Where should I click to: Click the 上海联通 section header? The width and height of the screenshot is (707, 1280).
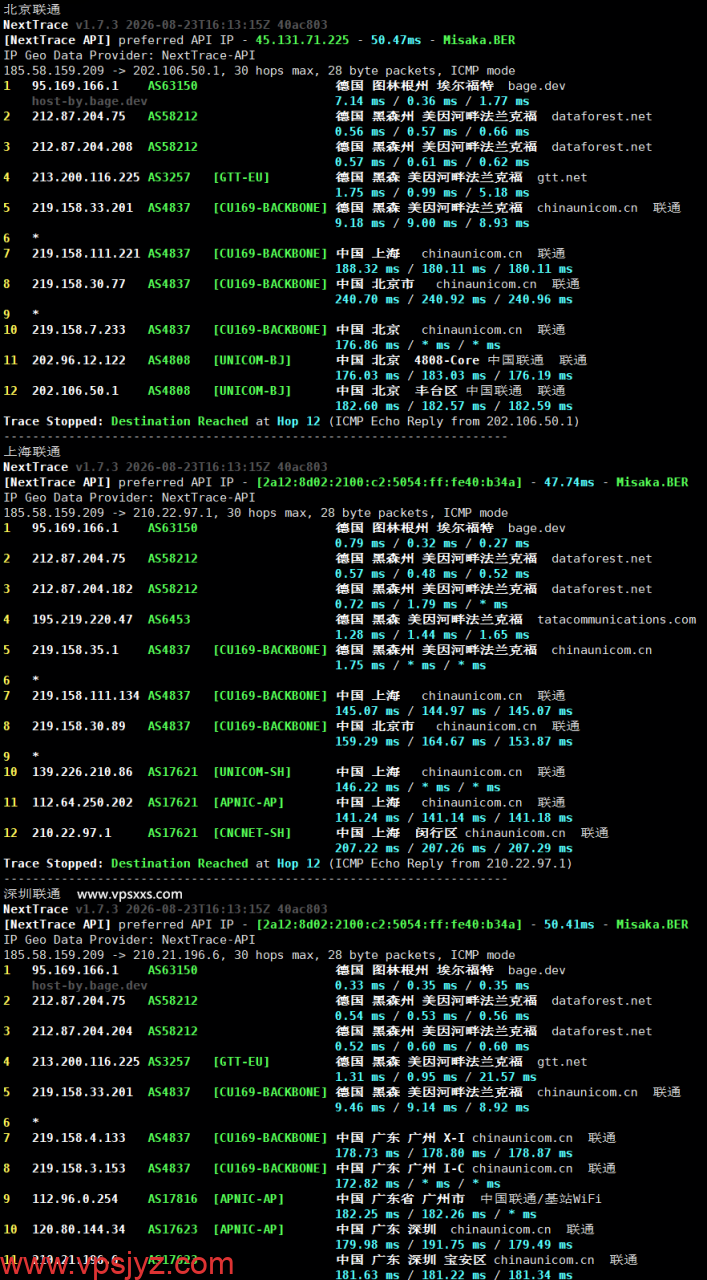point(32,451)
